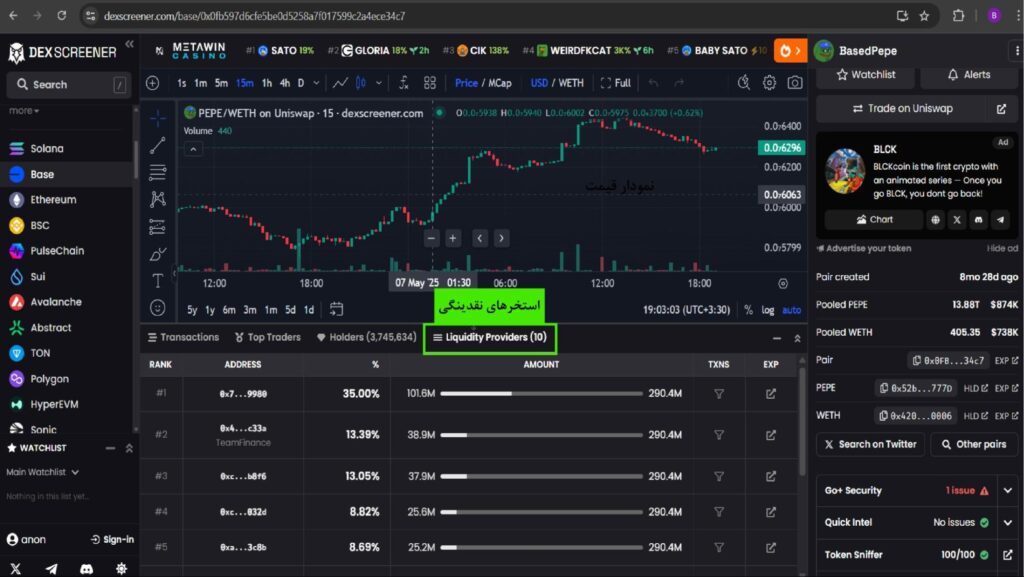The width and height of the screenshot is (1024, 577).
Task: Toggle the log scale on chart
Action: (x=767, y=310)
